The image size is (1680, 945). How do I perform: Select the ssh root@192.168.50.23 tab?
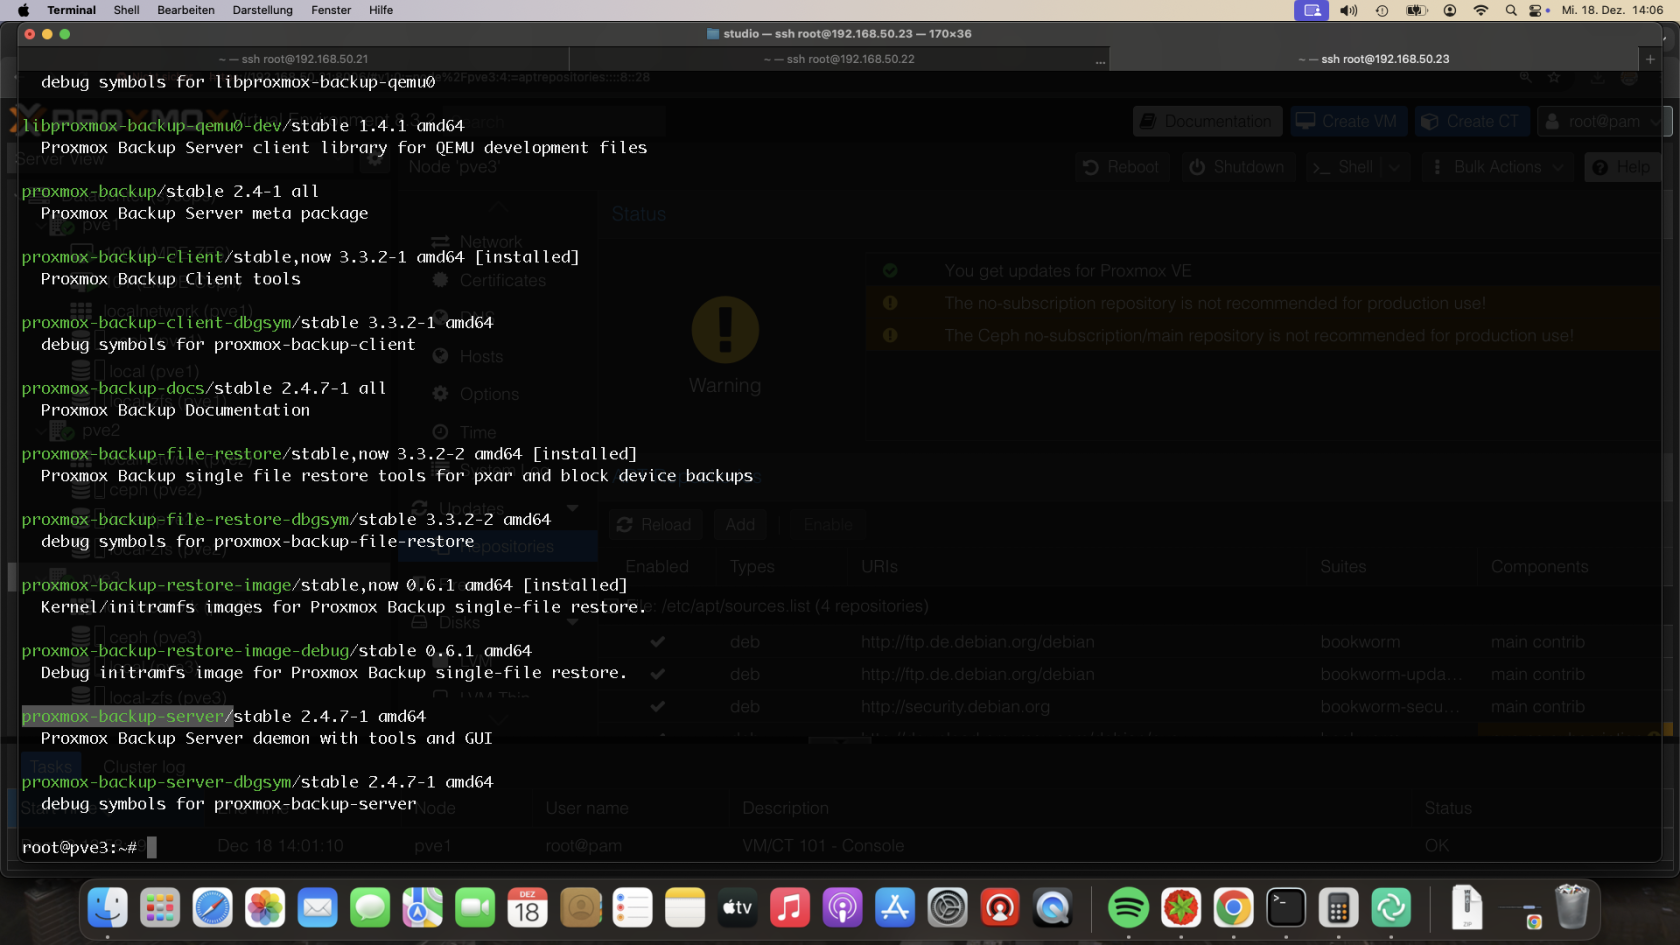pyautogui.click(x=1374, y=59)
